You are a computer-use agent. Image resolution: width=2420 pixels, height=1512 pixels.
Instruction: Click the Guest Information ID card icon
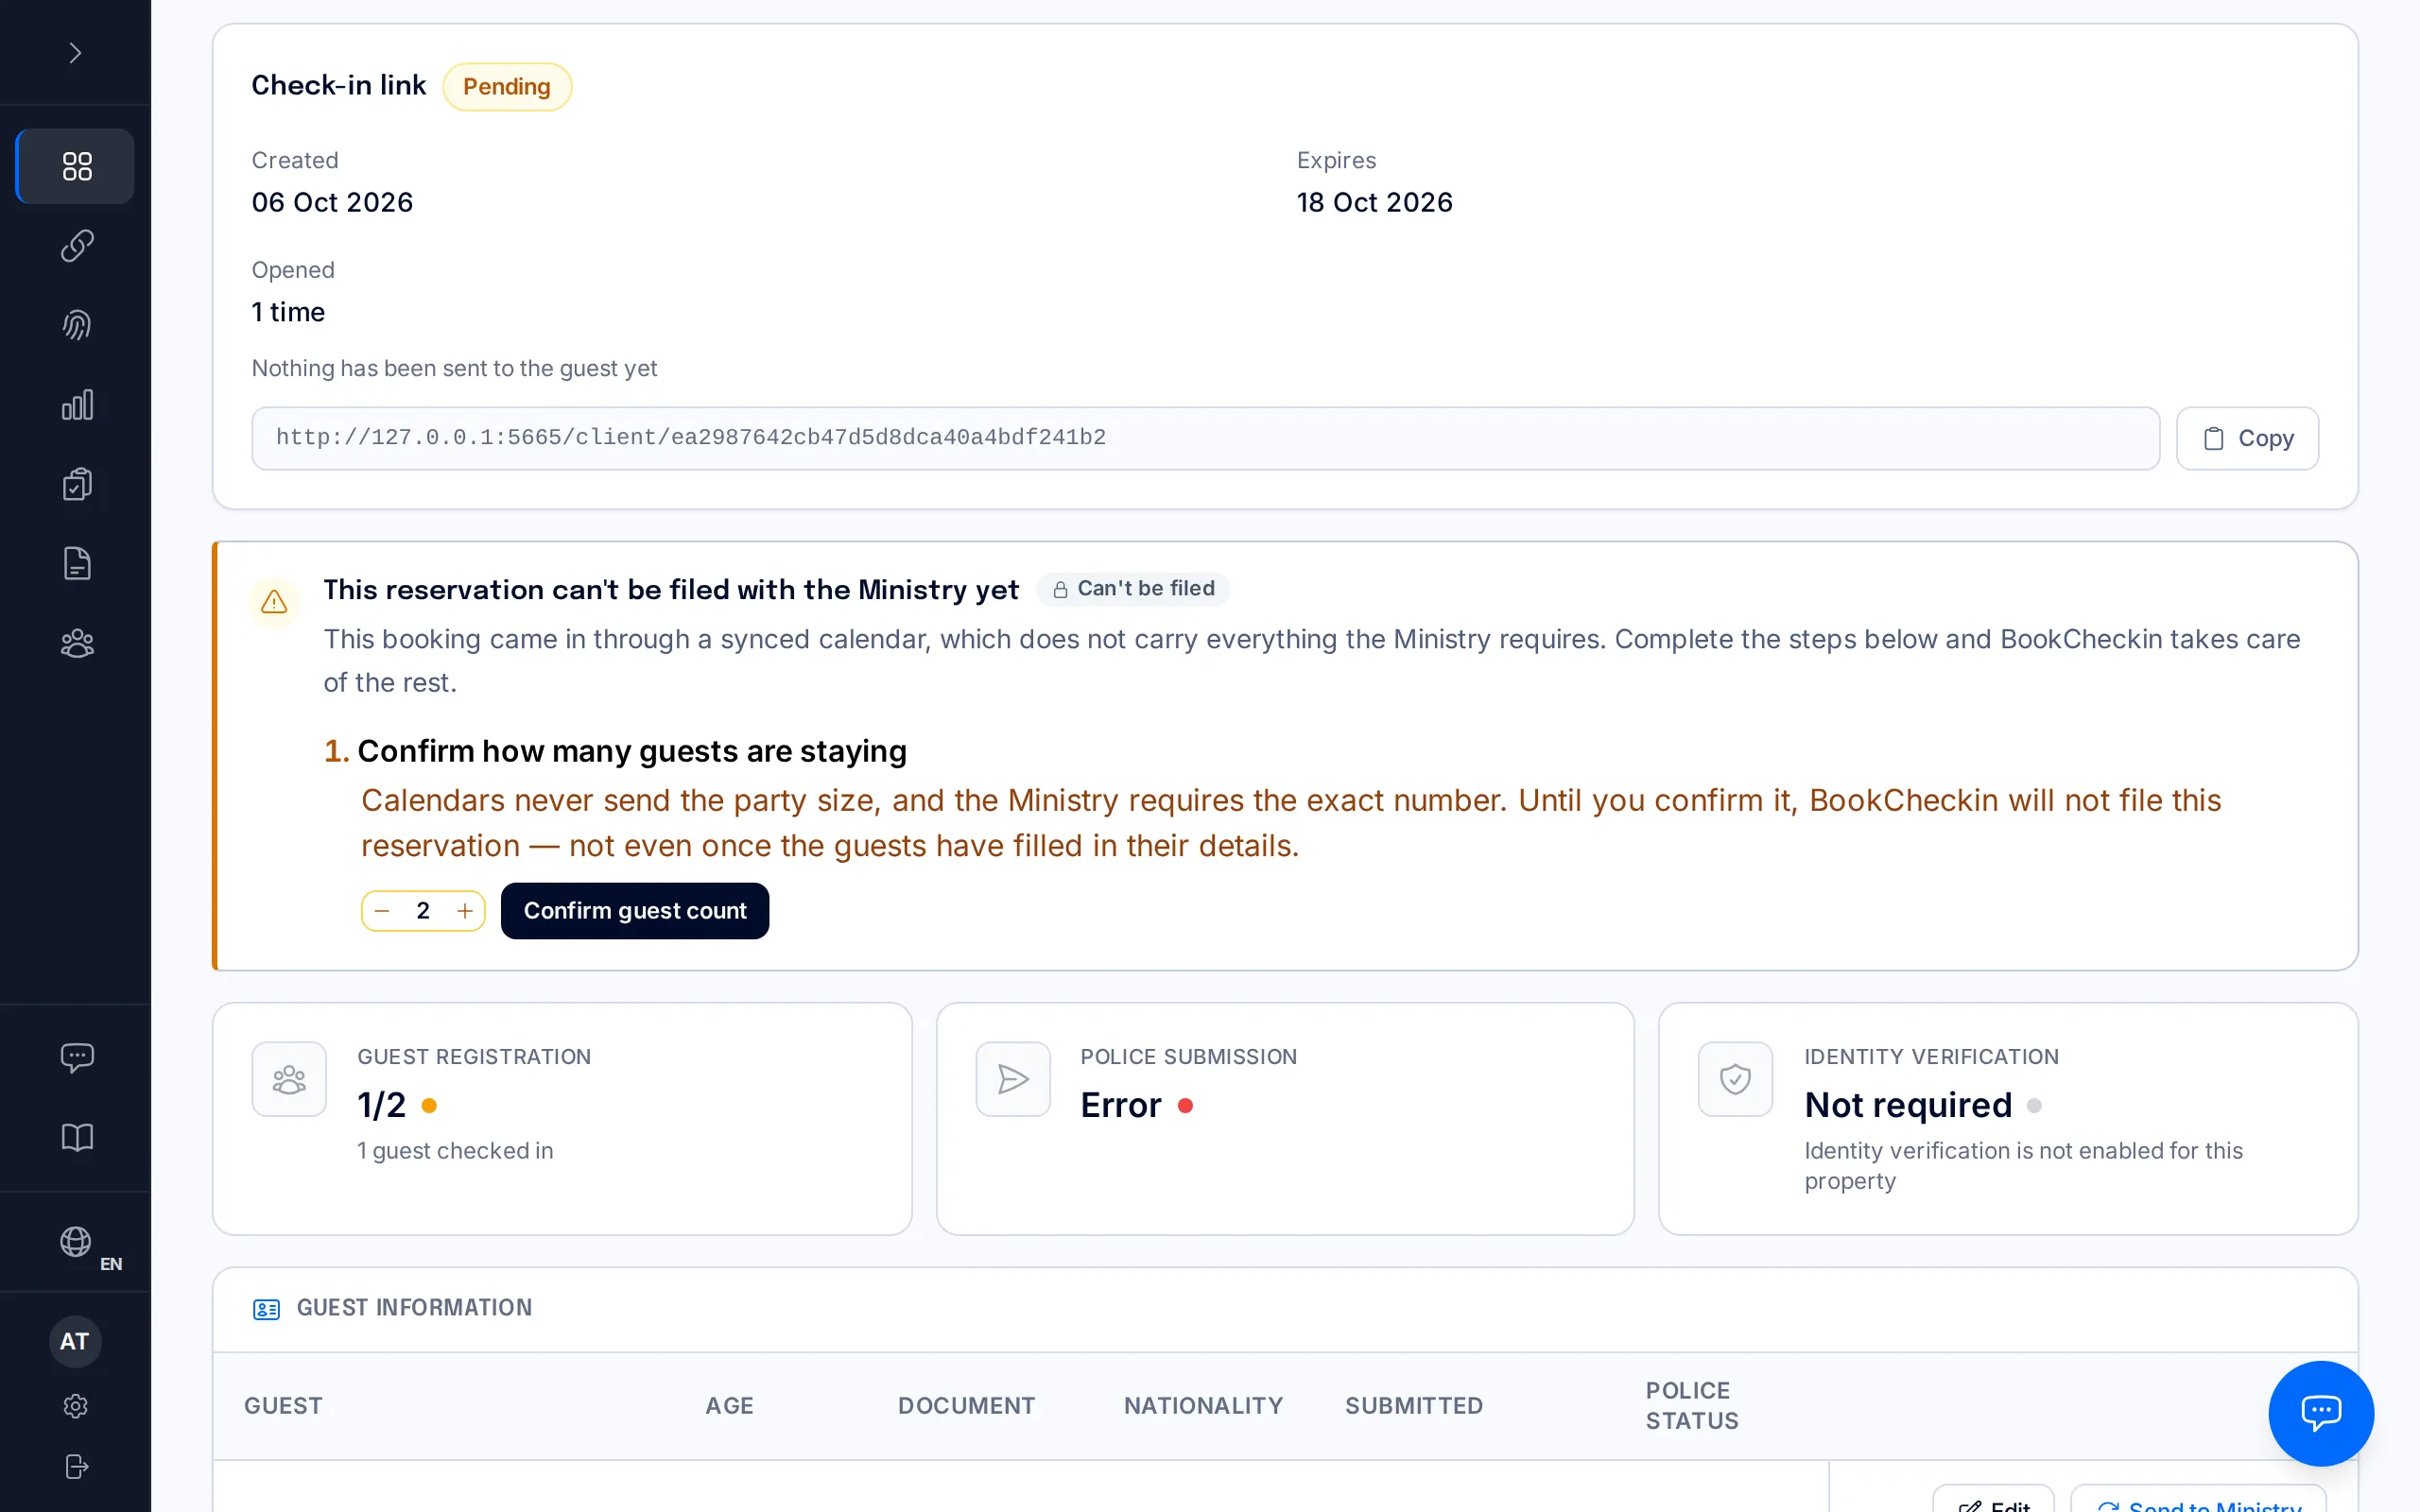coord(266,1309)
